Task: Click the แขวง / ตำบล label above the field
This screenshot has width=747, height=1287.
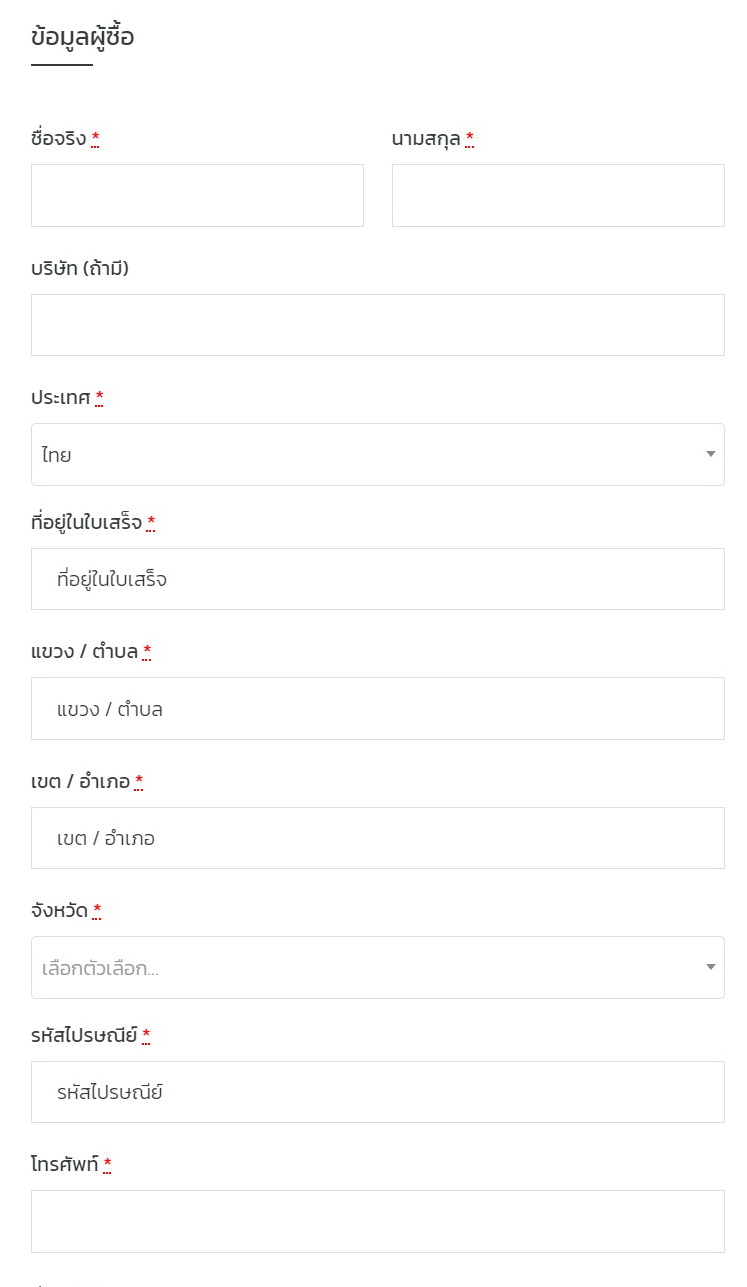Action: pyautogui.click(x=85, y=652)
